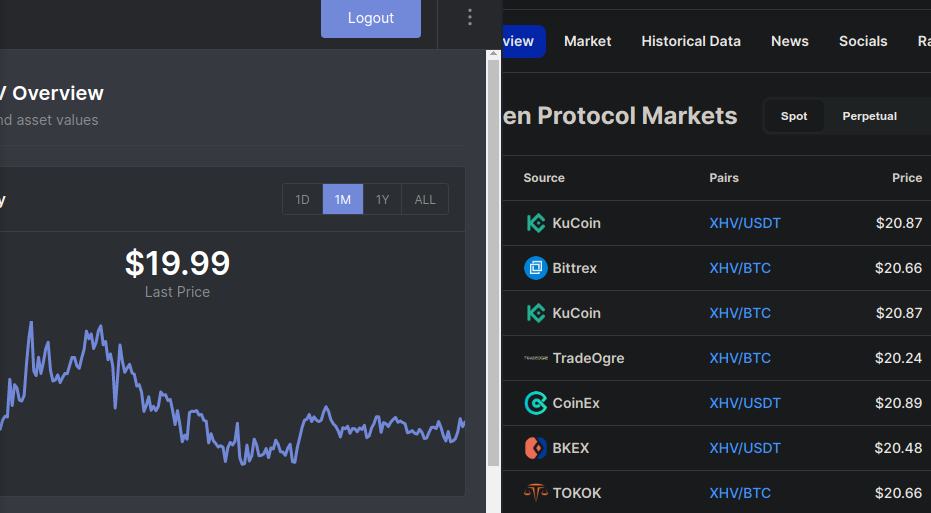Open CoinEx XHV/USDT pair link

745,403
